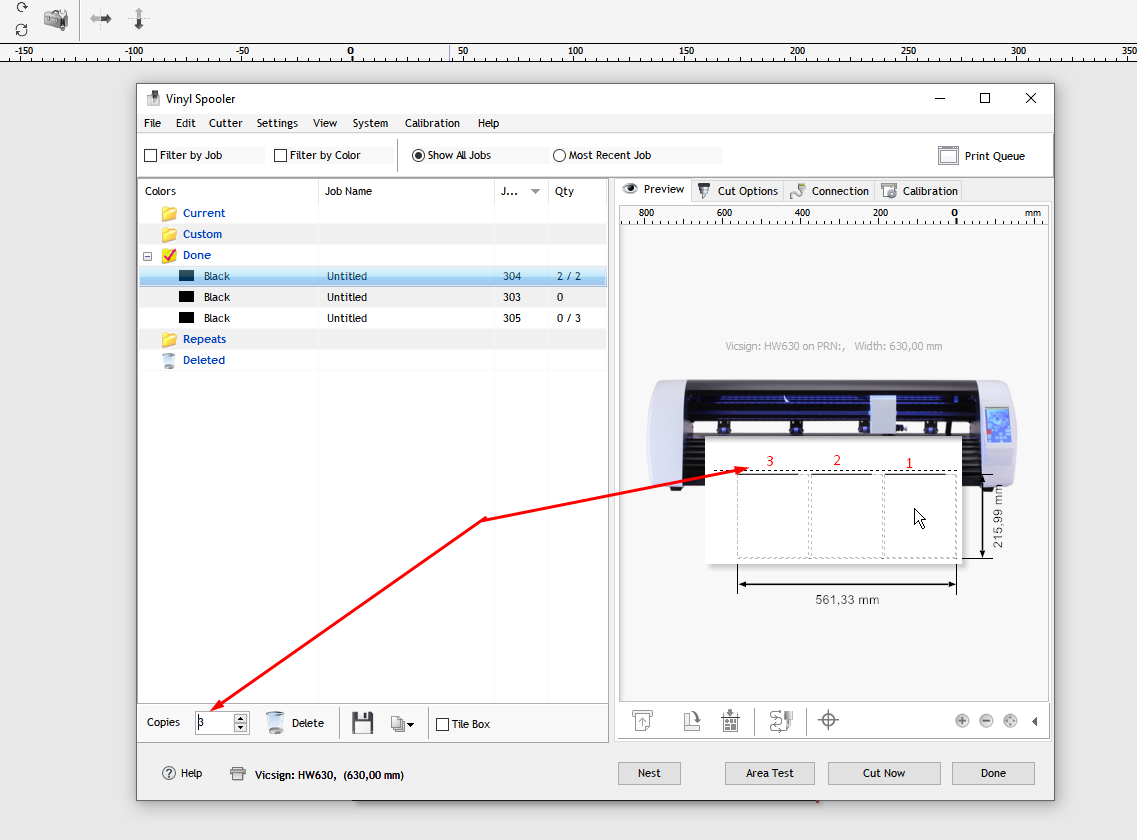The width and height of the screenshot is (1137, 840).
Task: Click the Deleted trash bin icon in tree
Action: 169,361
